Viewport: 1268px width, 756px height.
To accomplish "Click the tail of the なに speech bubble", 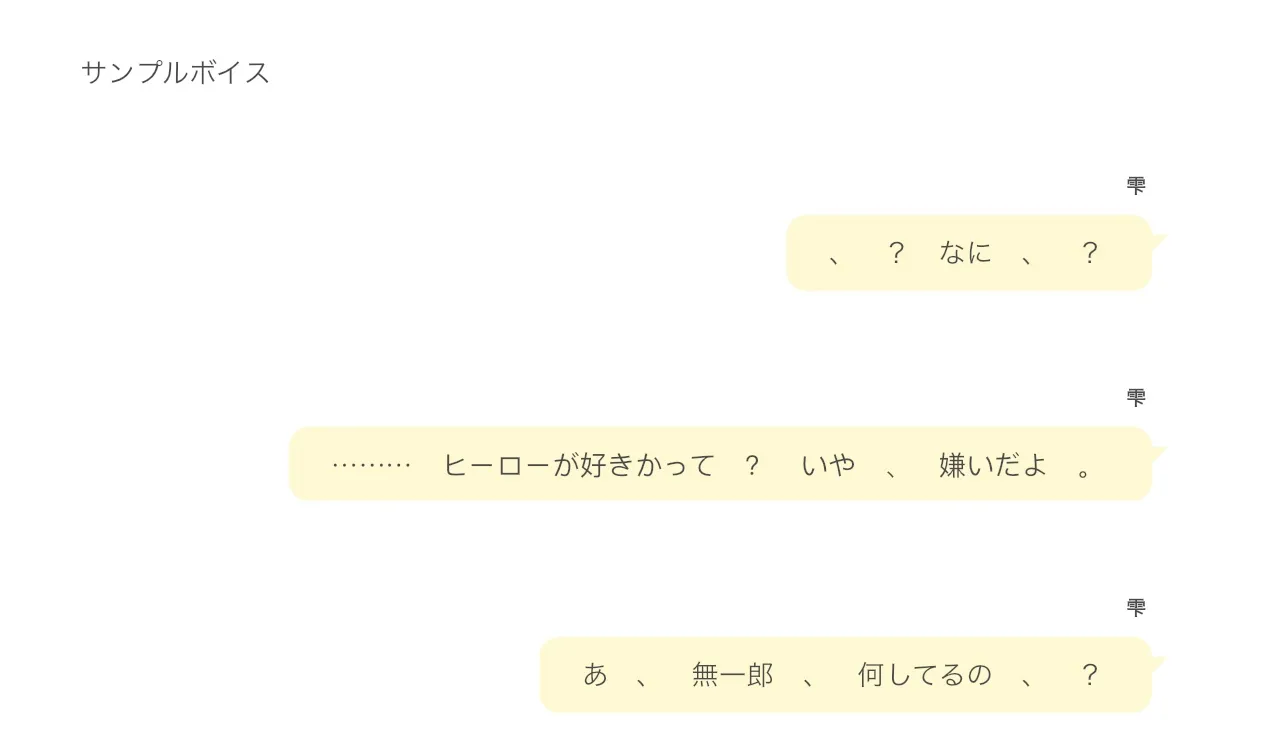I will pyautogui.click(x=1159, y=241).
